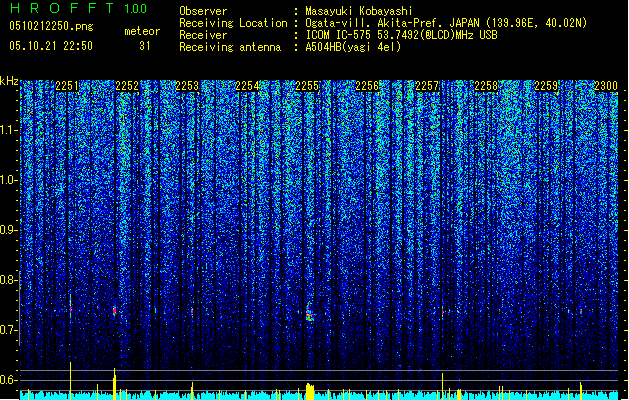Click the meteor echo just before 2252

tap(114, 311)
